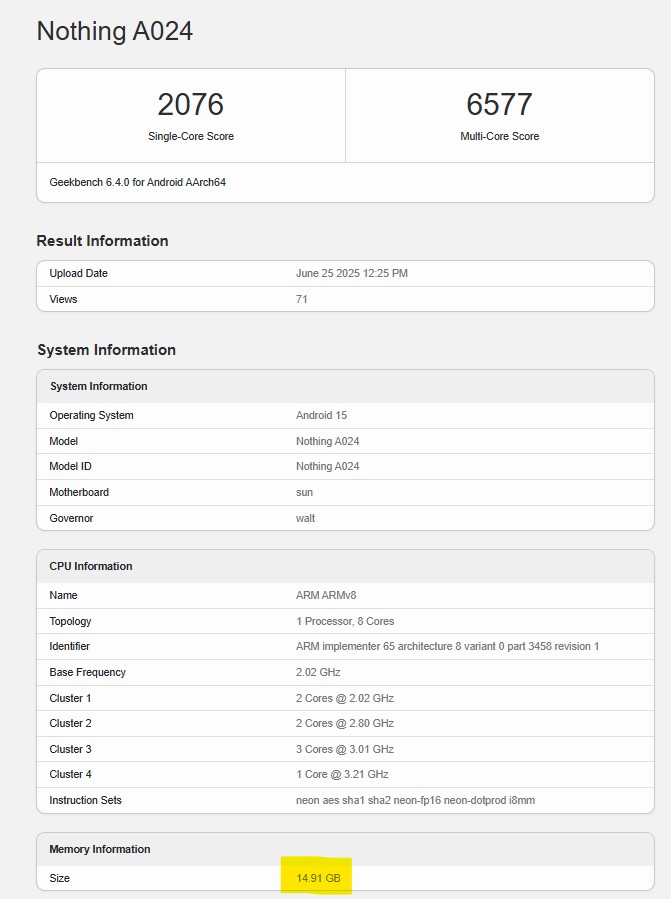This screenshot has width=671, height=899.
Task: Click the CPU Information table header
Action: point(91,566)
